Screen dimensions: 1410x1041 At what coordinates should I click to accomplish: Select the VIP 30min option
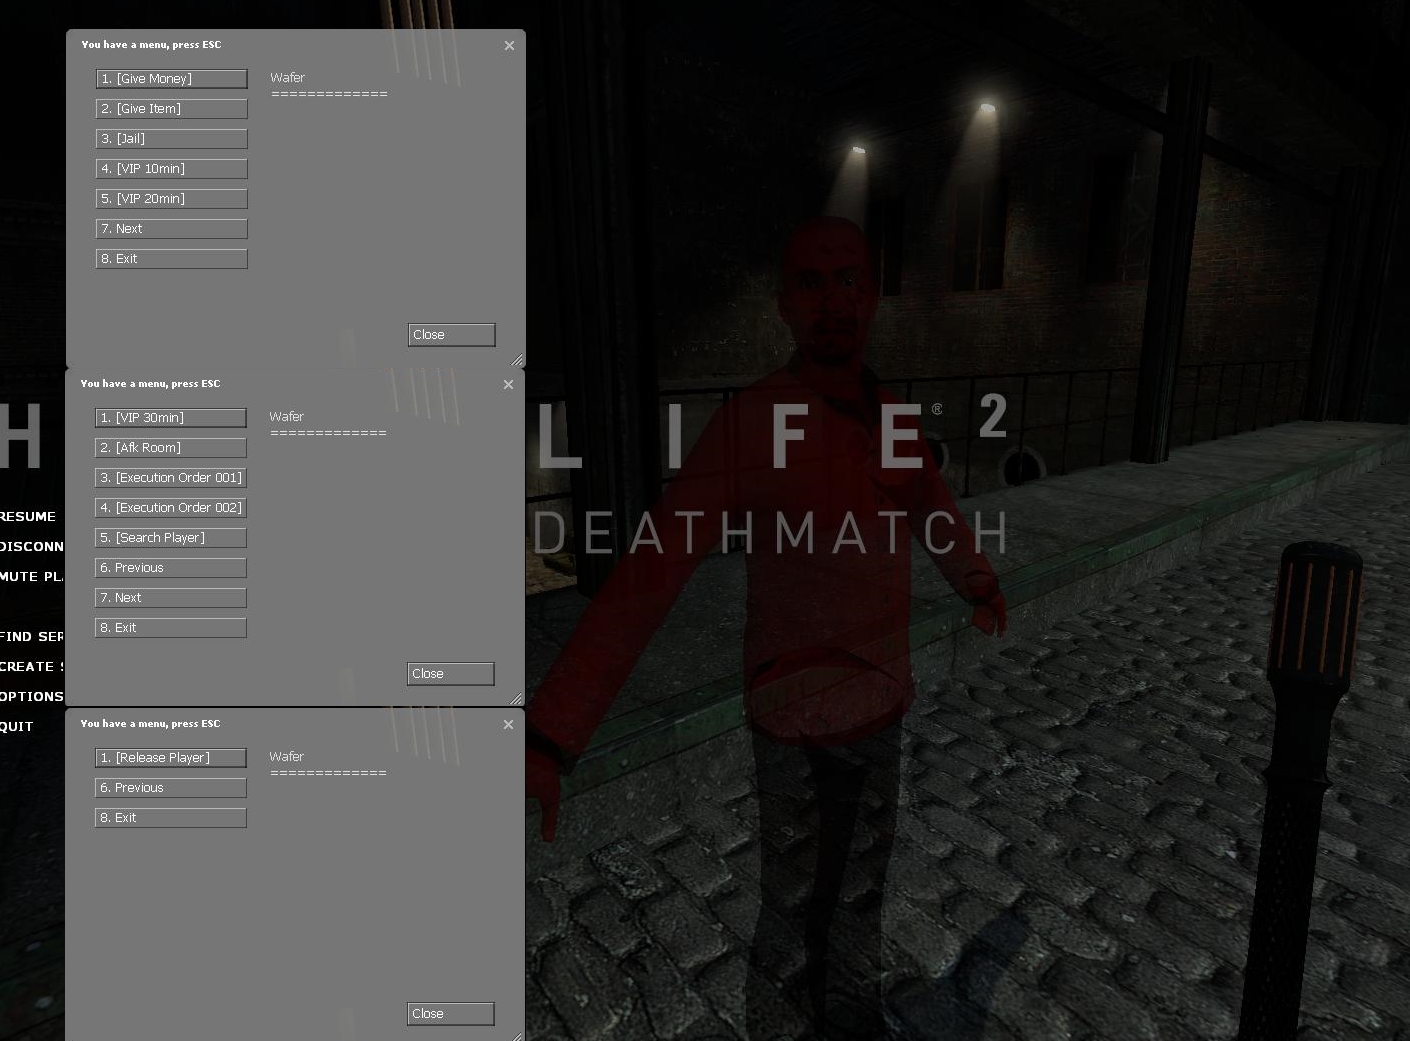pyautogui.click(x=171, y=418)
